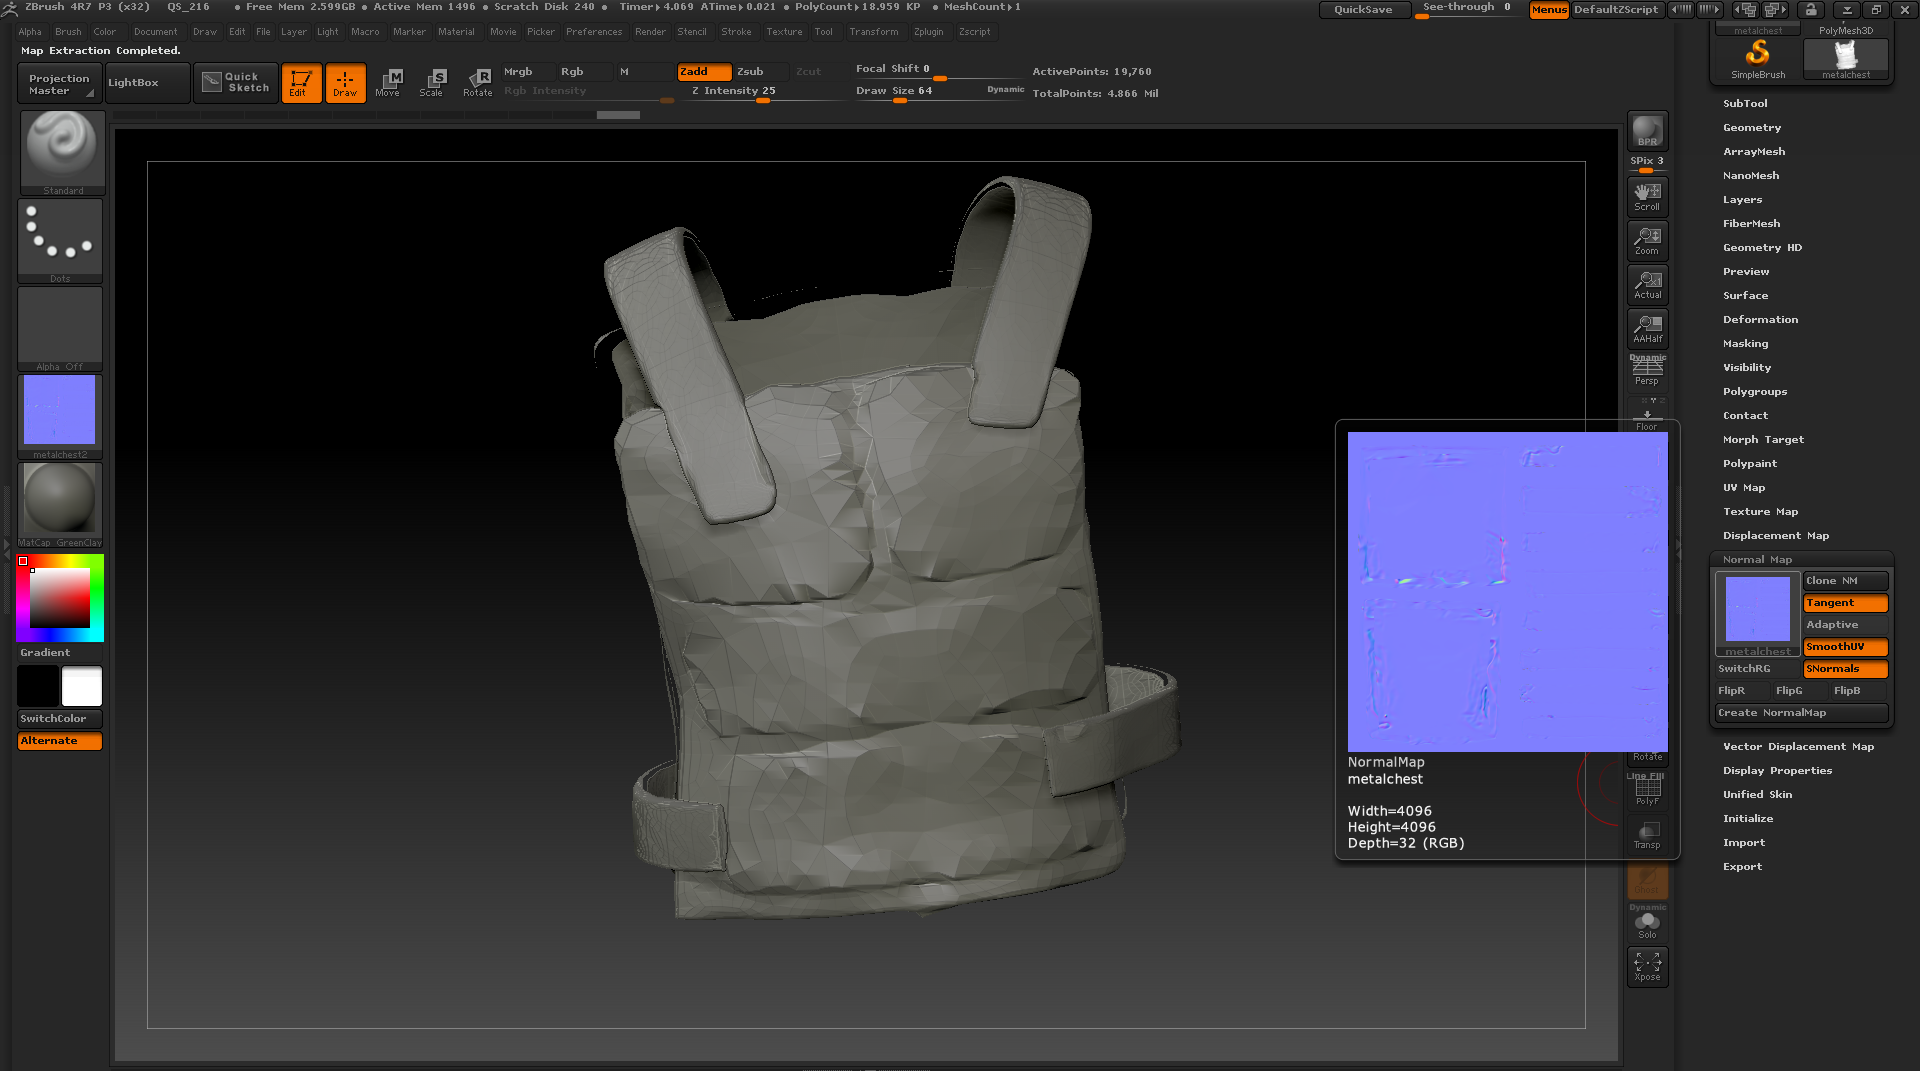Adjust the Draw Size slider
Image resolution: width=1920 pixels, height=1071 pixels.
point(940,92)
